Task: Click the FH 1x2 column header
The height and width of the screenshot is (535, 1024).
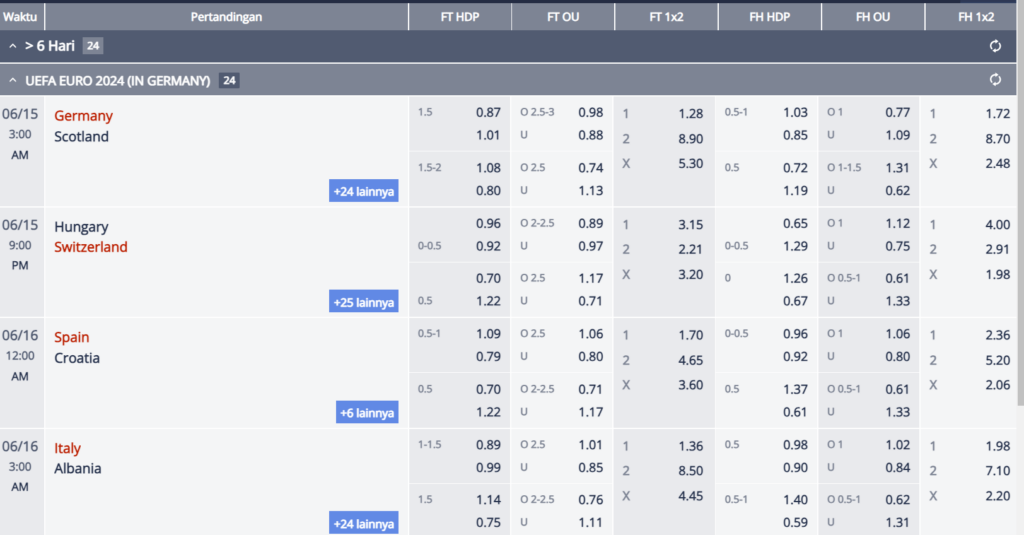Action: 976,17
